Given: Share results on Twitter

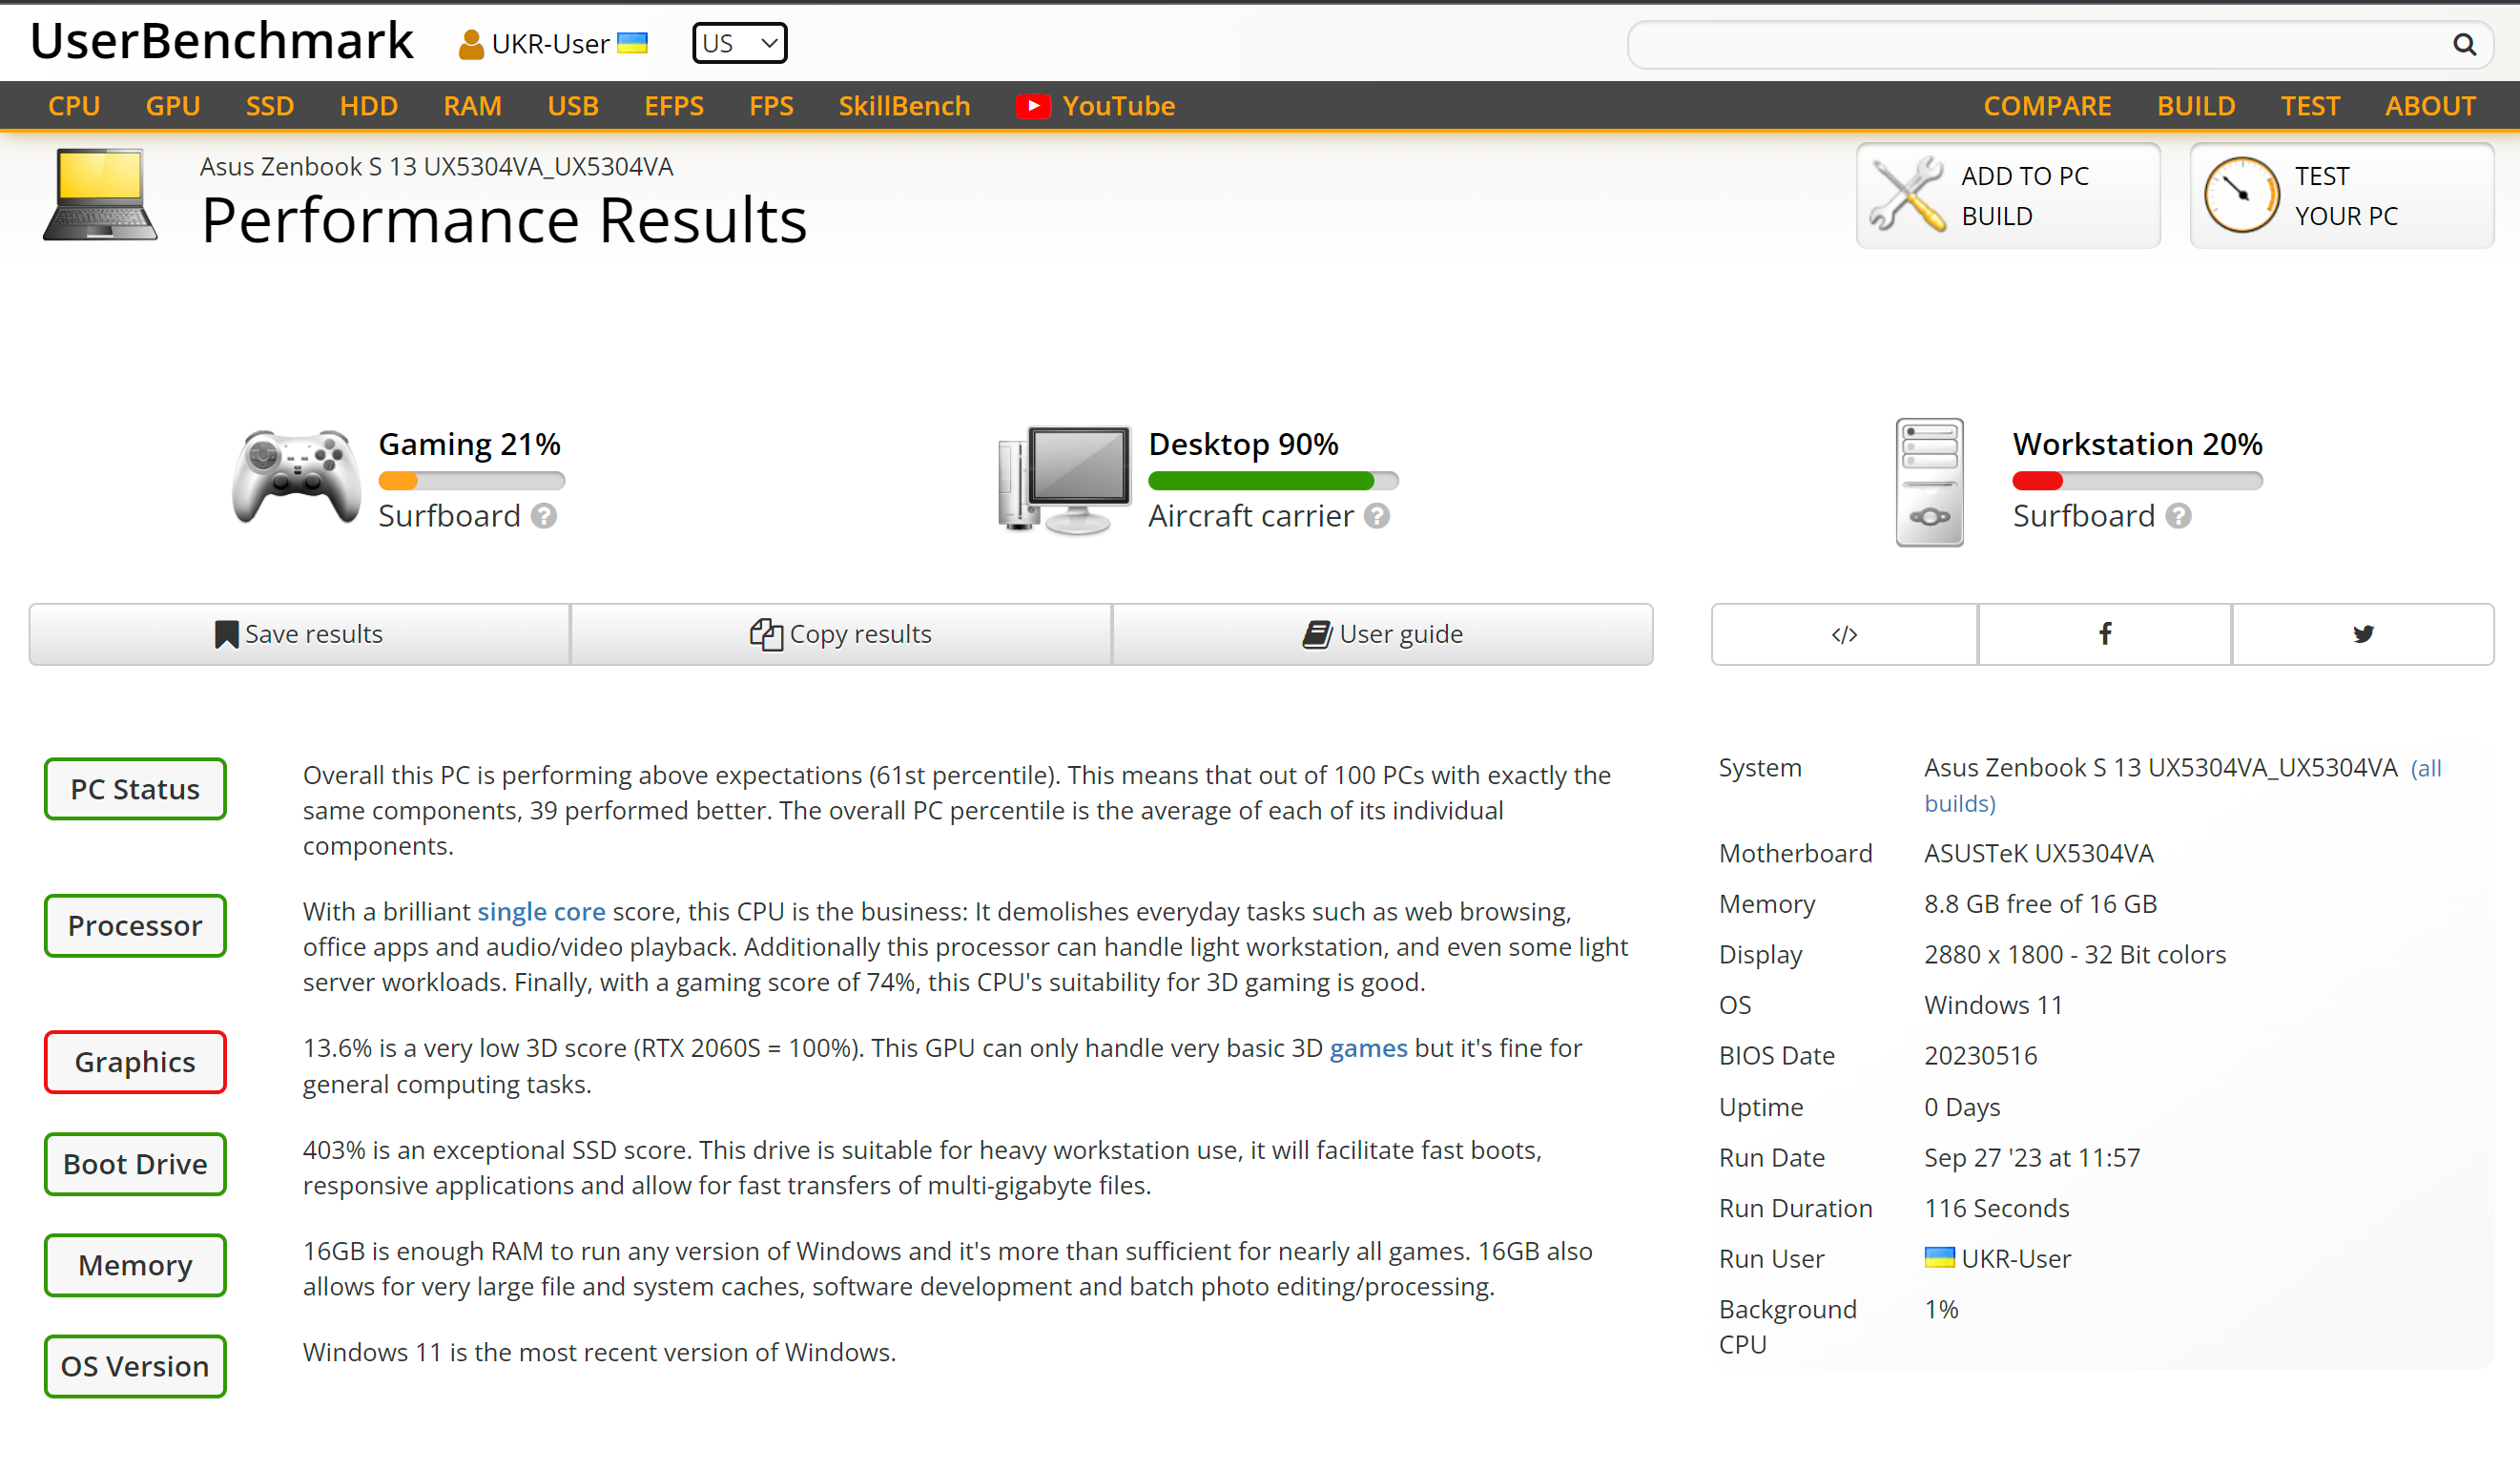Looking at the screenshot, I should 2363,634.
